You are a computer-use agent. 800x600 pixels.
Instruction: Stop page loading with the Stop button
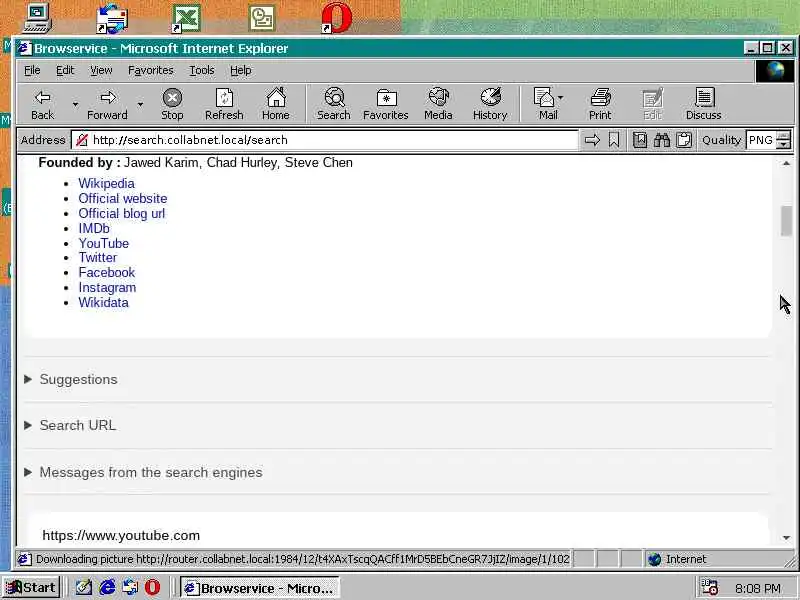(172, 105)
